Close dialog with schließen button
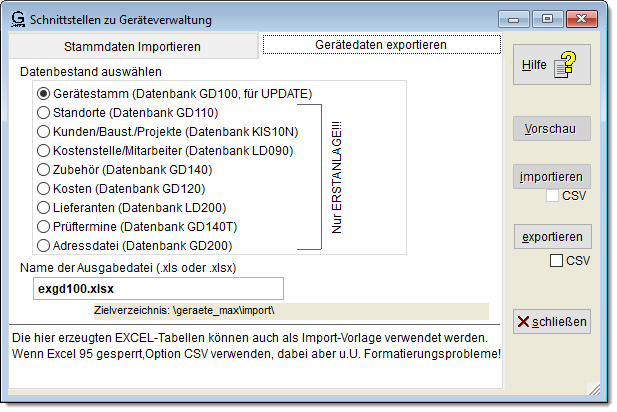Screen dimensions: 617x412 [x=552, y=321]
